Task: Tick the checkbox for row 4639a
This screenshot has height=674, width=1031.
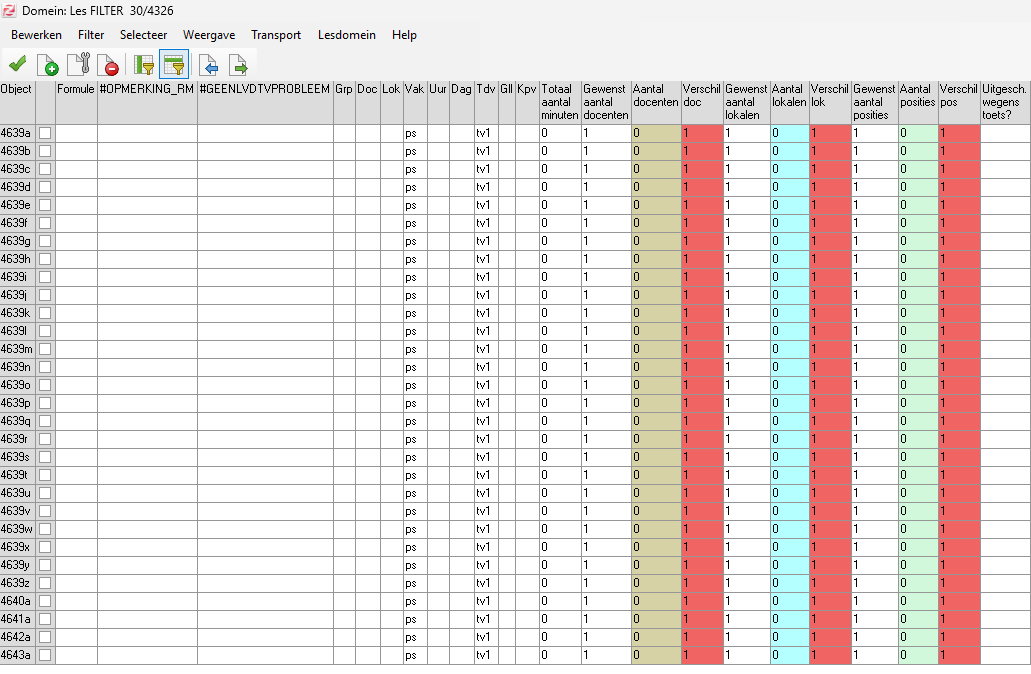Action: coord(45,133)
